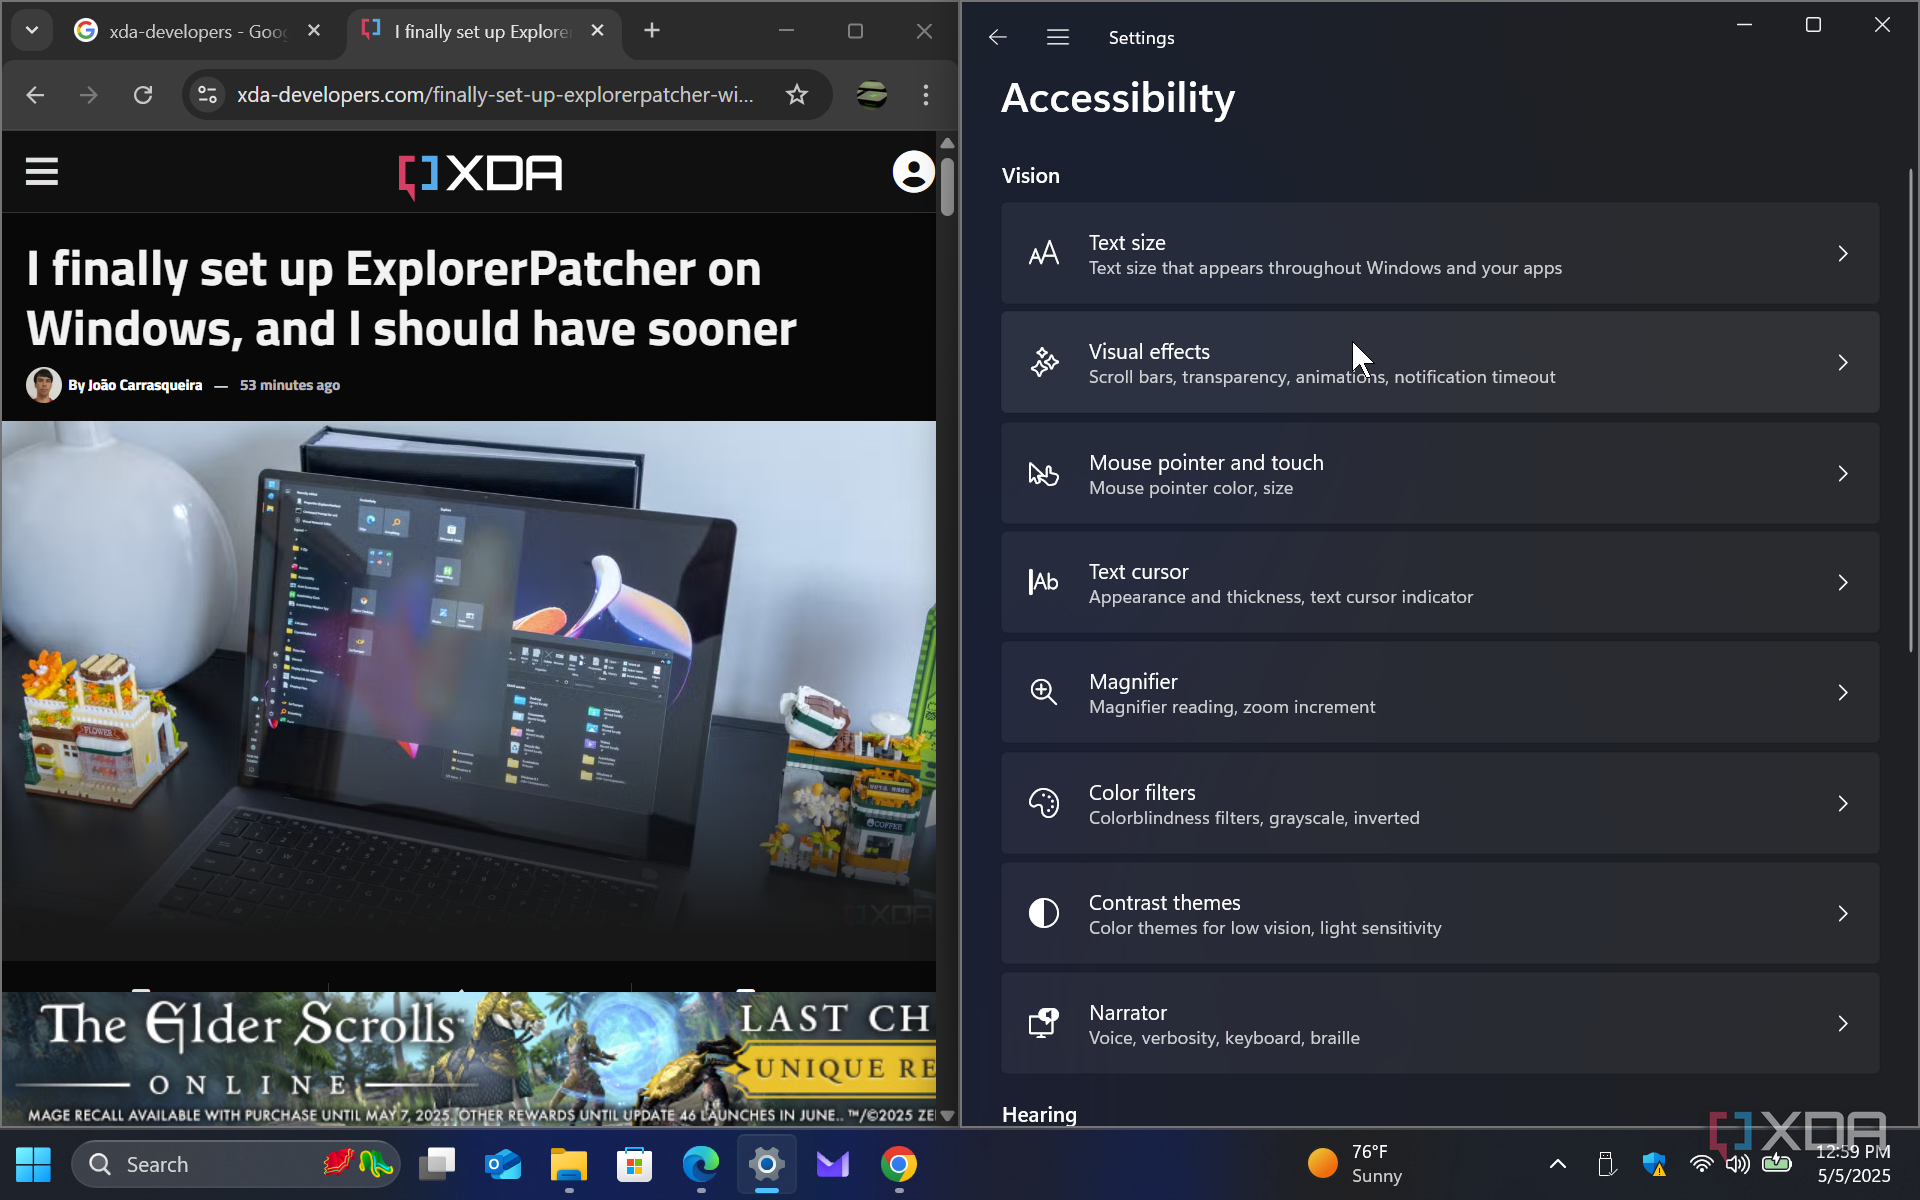The height and width of the screenshot is (1200, 1920).
Task: Click the Text cursor Ab icon
Action: 1044,582
